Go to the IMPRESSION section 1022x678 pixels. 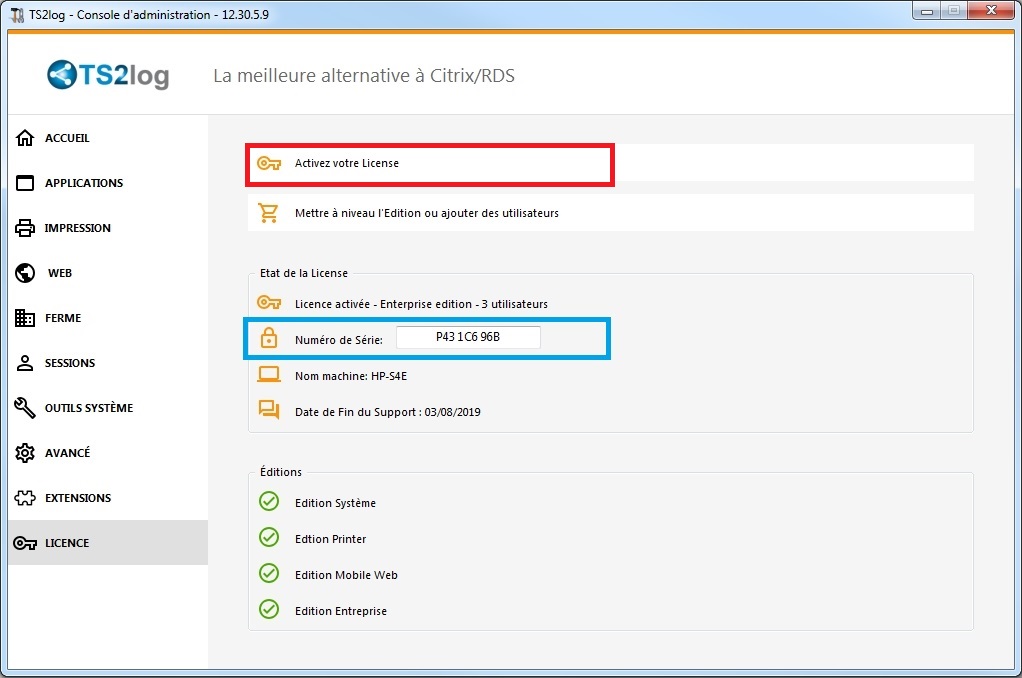[x=108, y=228]
